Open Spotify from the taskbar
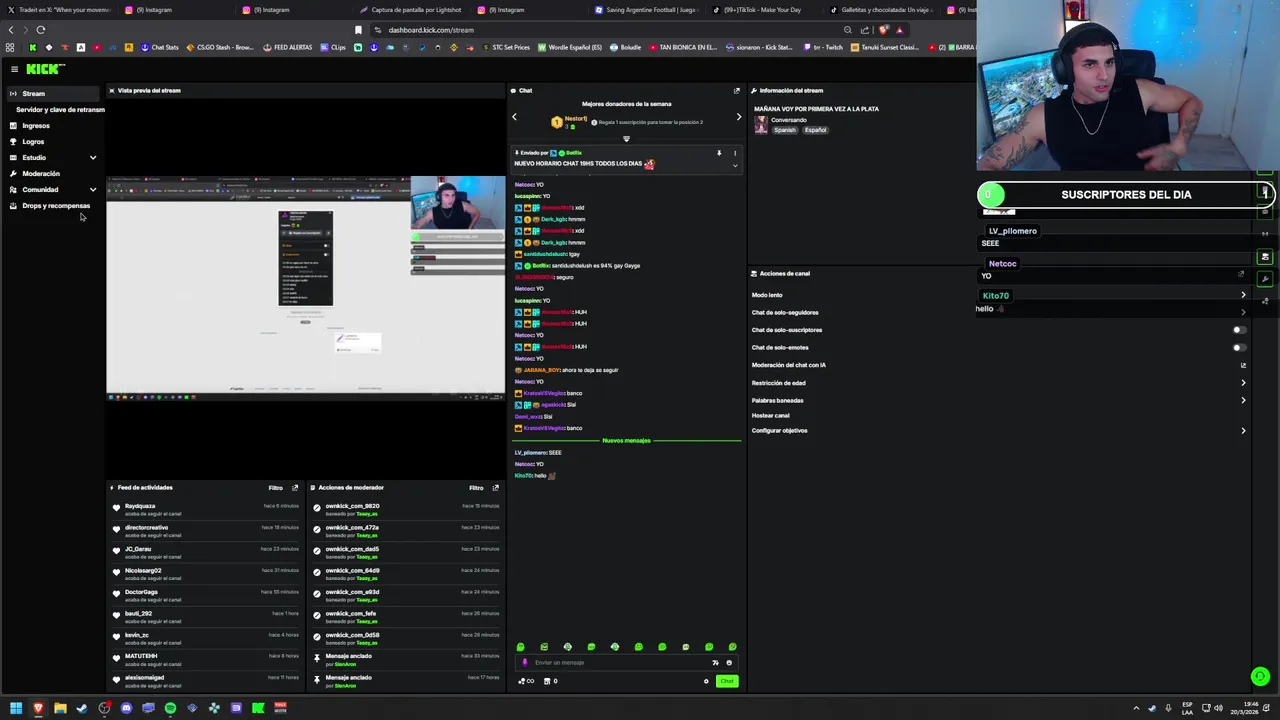1280x720 pixels. click(x=170, y=708)
